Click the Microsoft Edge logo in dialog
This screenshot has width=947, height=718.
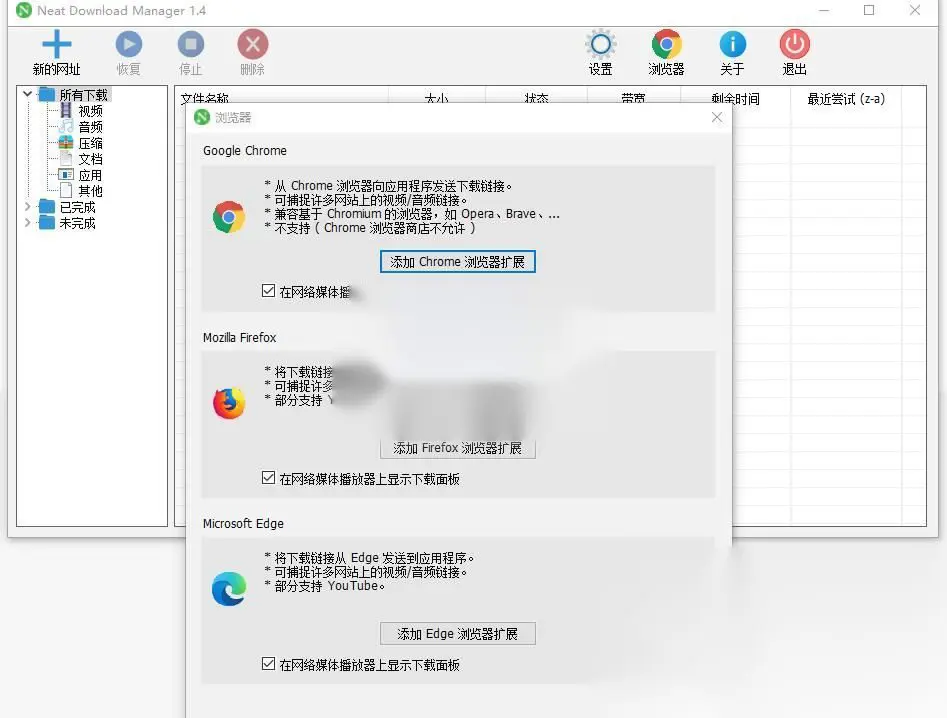229,589
